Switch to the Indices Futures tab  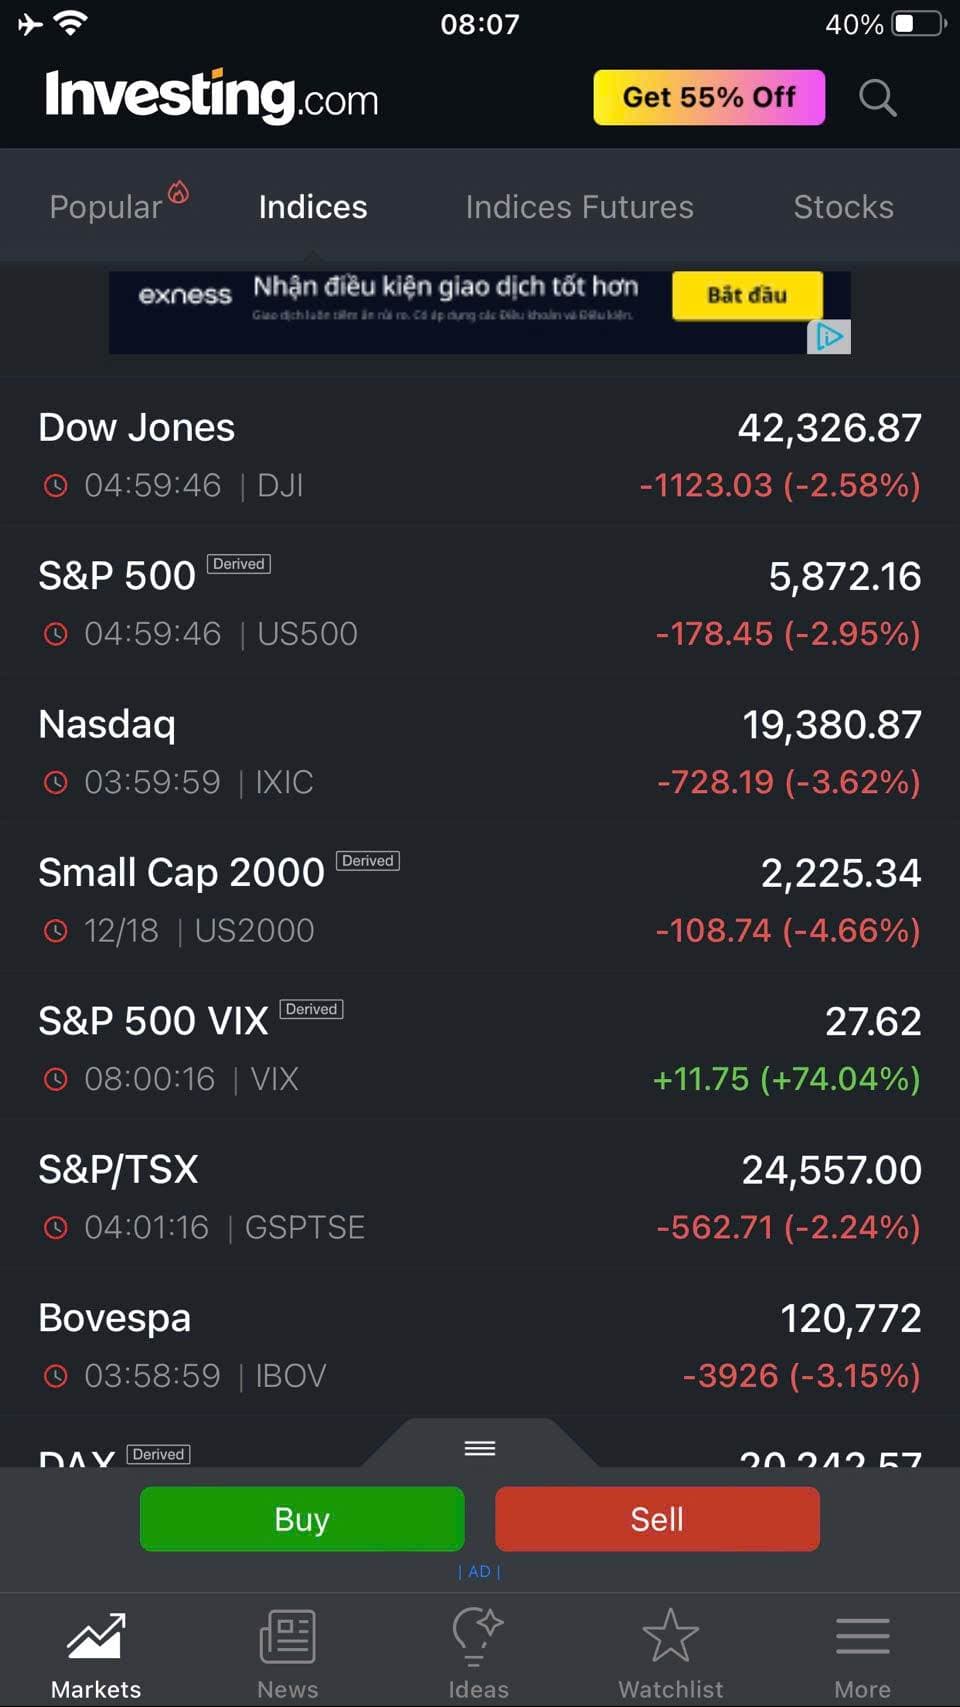(579, 207)
